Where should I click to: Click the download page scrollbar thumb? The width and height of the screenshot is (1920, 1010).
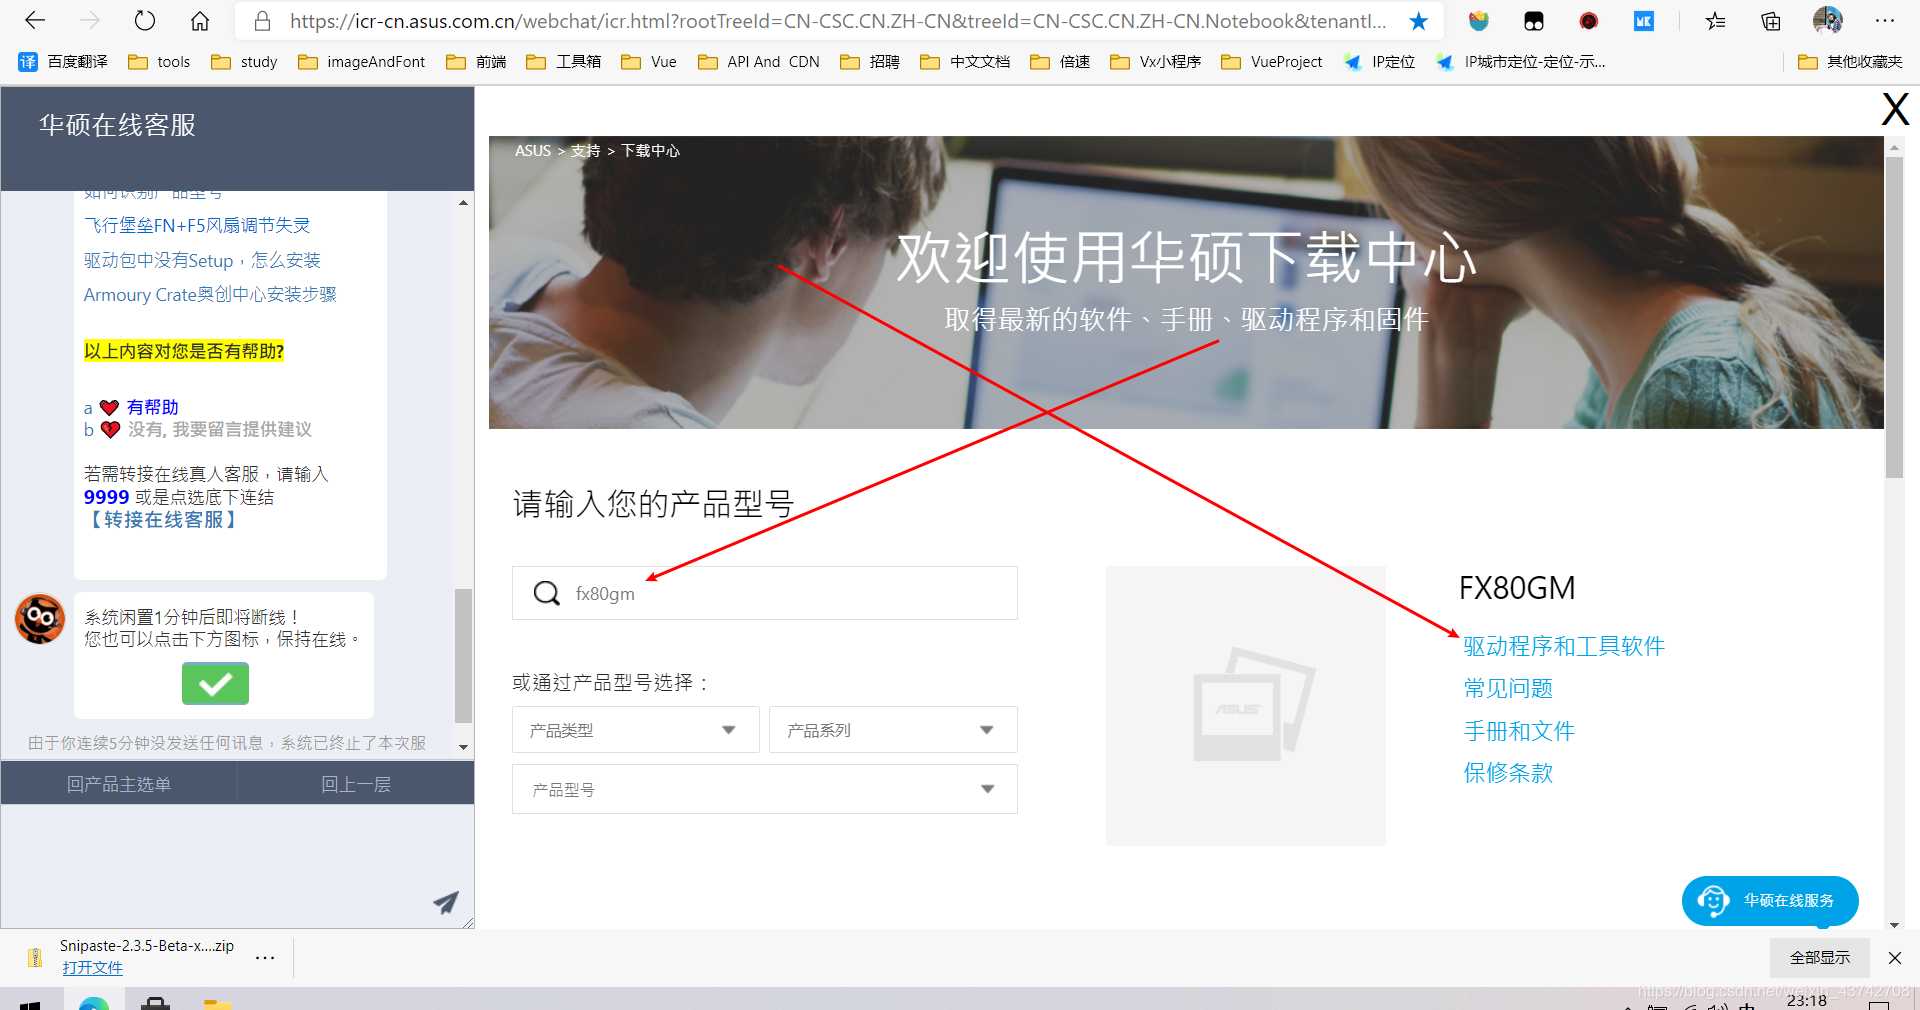click(1894, 317)
